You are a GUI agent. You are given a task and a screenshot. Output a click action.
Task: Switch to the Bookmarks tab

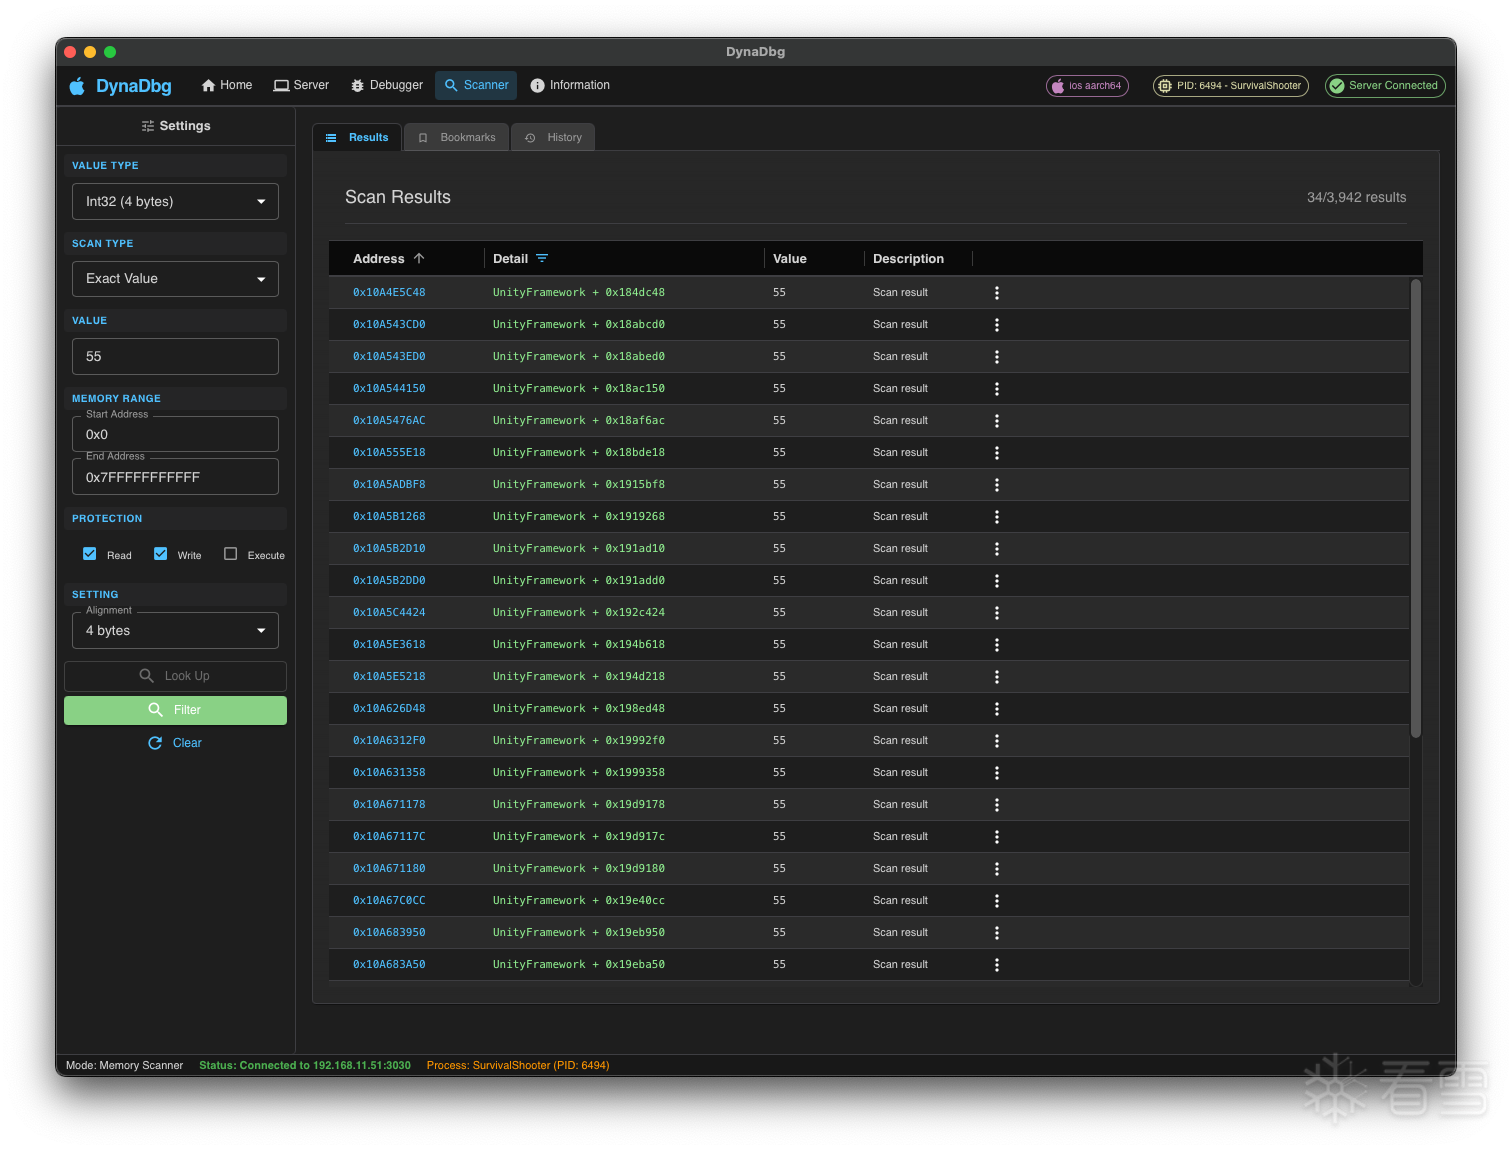(x=457, y=137)
